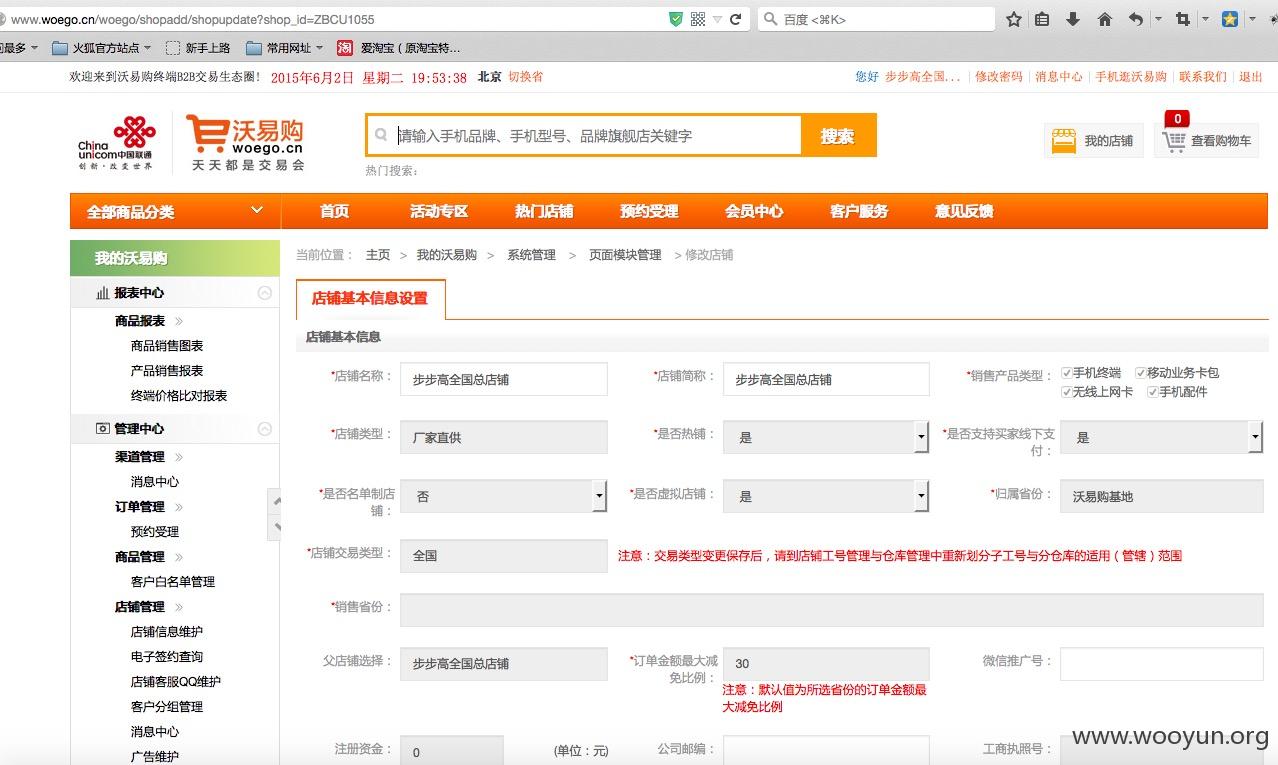
Task: Open the 是否支持买家线下支付 dropdown
Action: (1161, 437)
